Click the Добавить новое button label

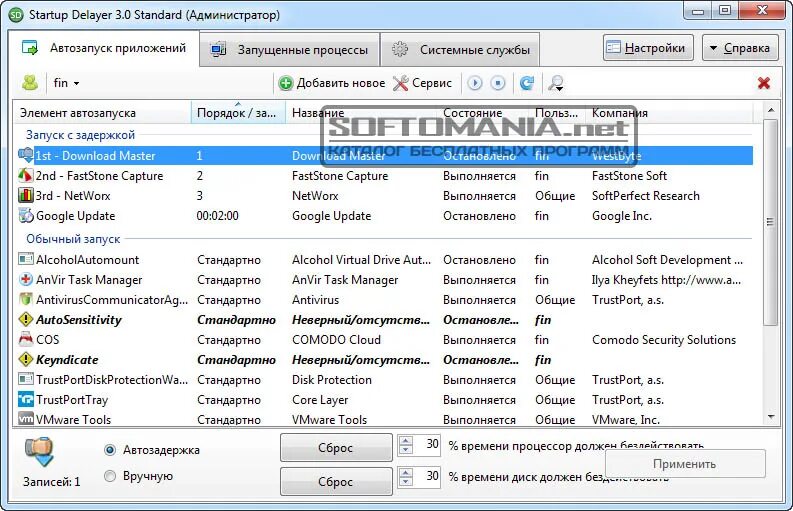coord(341,83)
